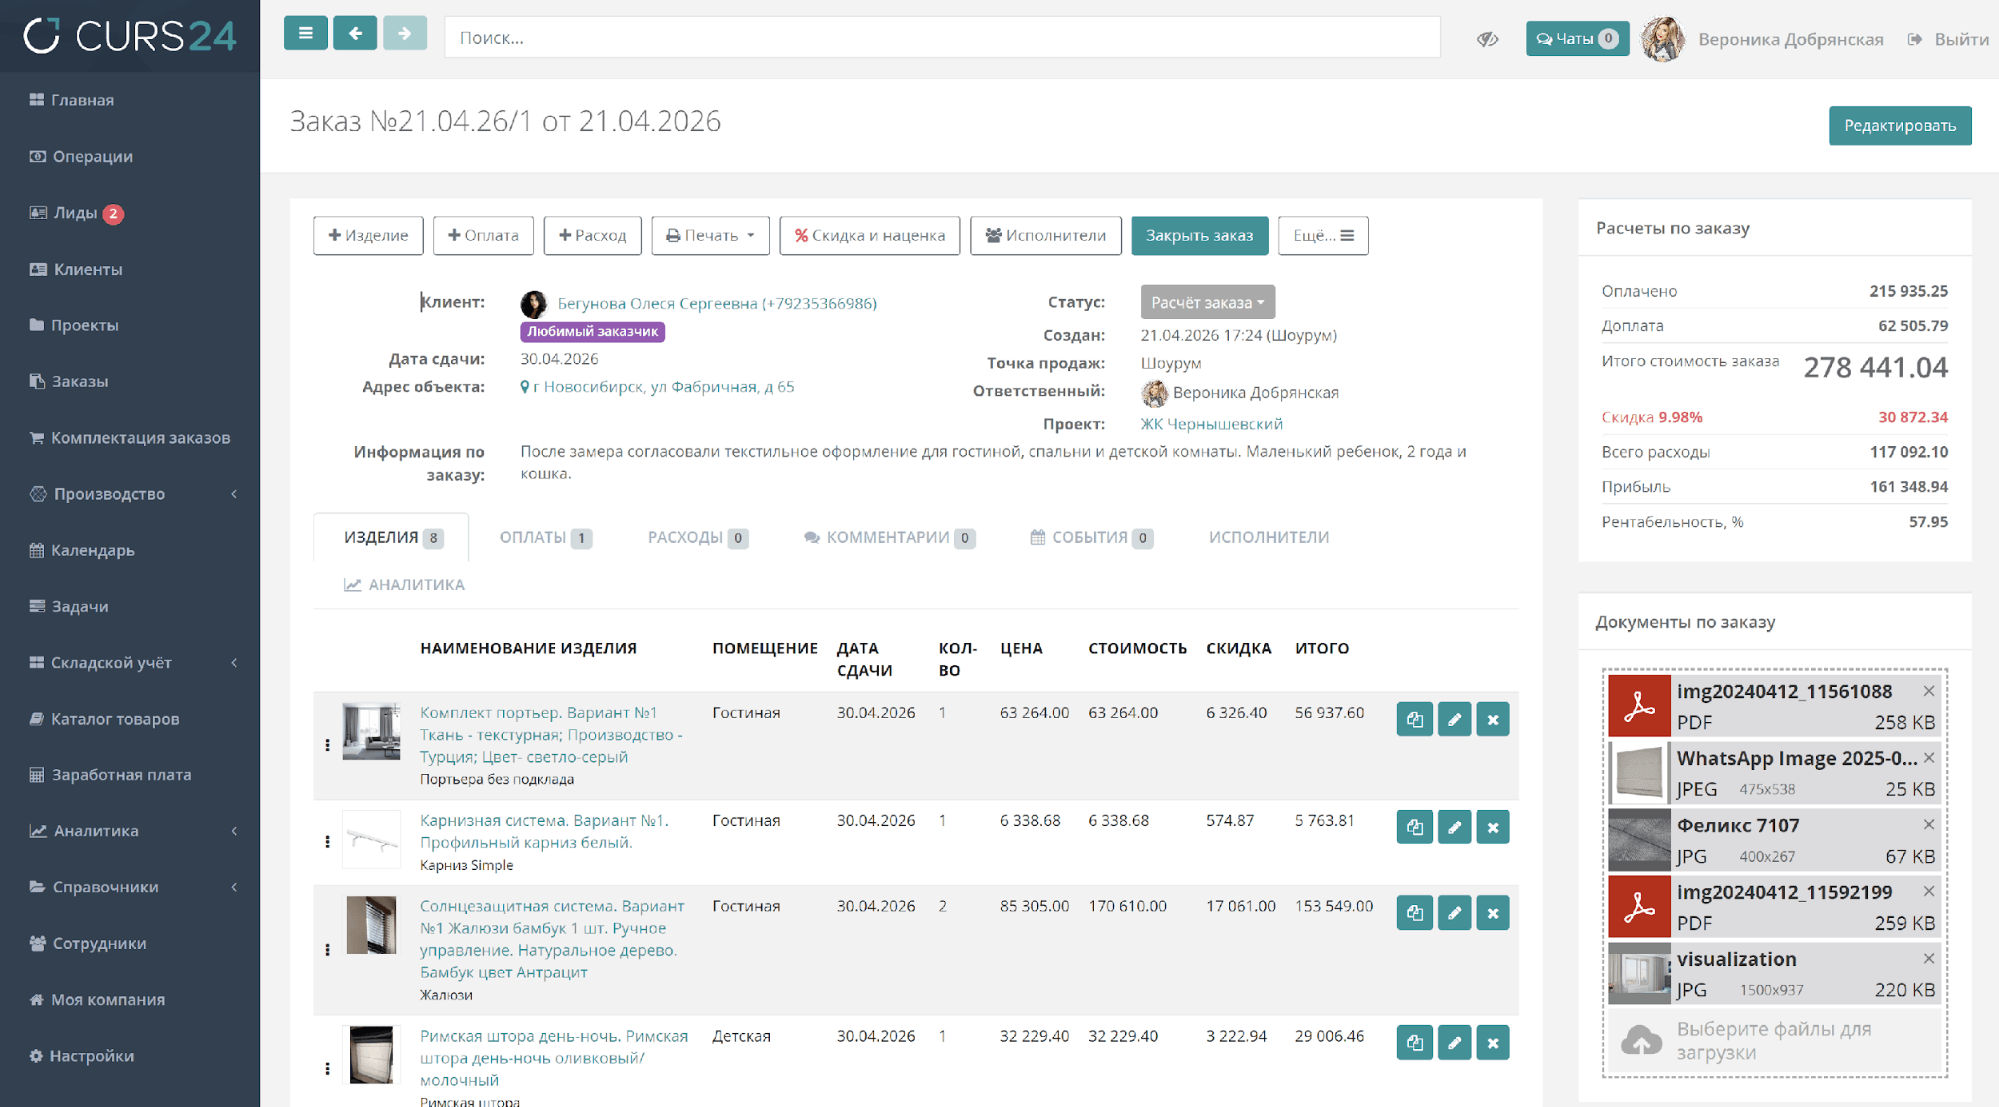Open row menu dots for Римская штора

pos(327,1068)
